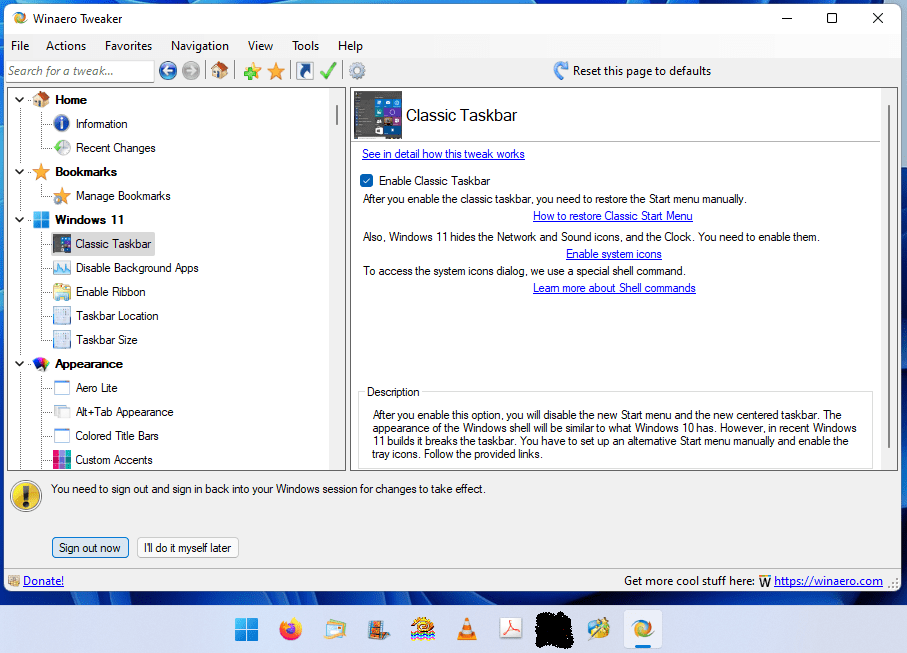The width and height of the screenshot is (907, 653).
Task: Open Adobe Acrobat PDF icon on taskbar
Action: (x=511, y=629)
